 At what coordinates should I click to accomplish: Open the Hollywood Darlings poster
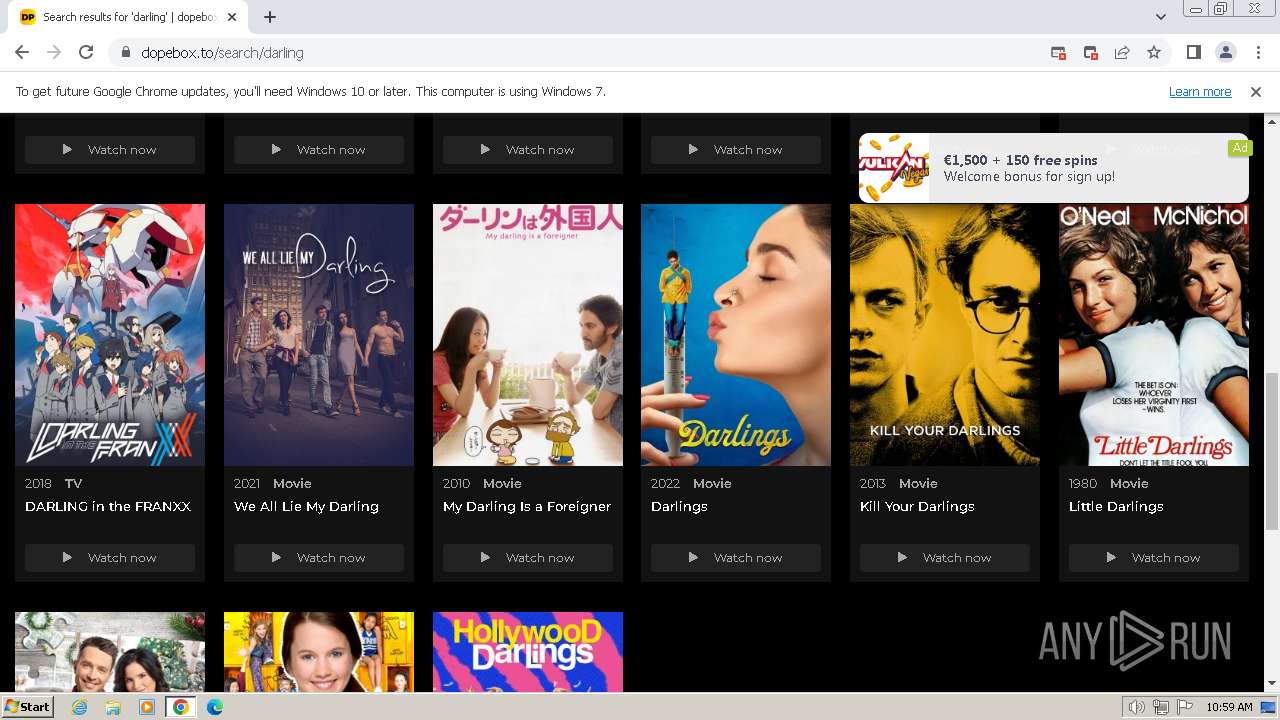point(528,652)
